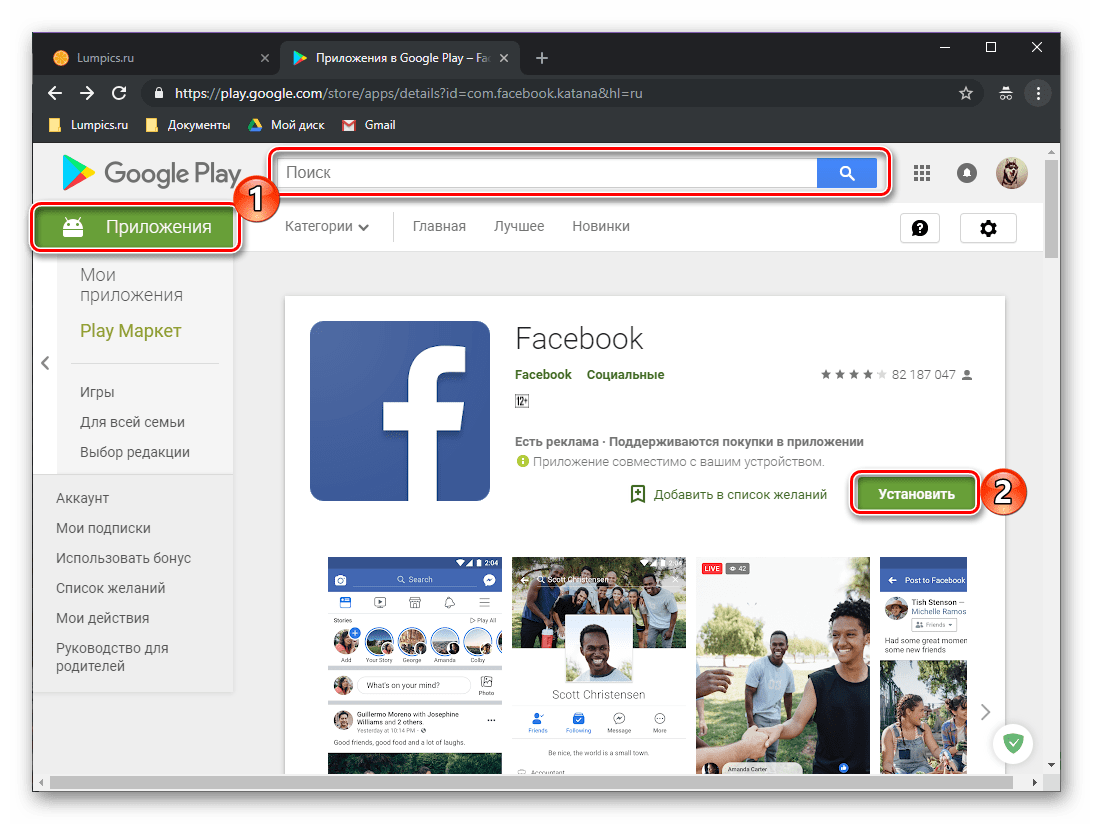Open Мои действия
Viewport: 1093px width, 824px height.
[102, 618]
